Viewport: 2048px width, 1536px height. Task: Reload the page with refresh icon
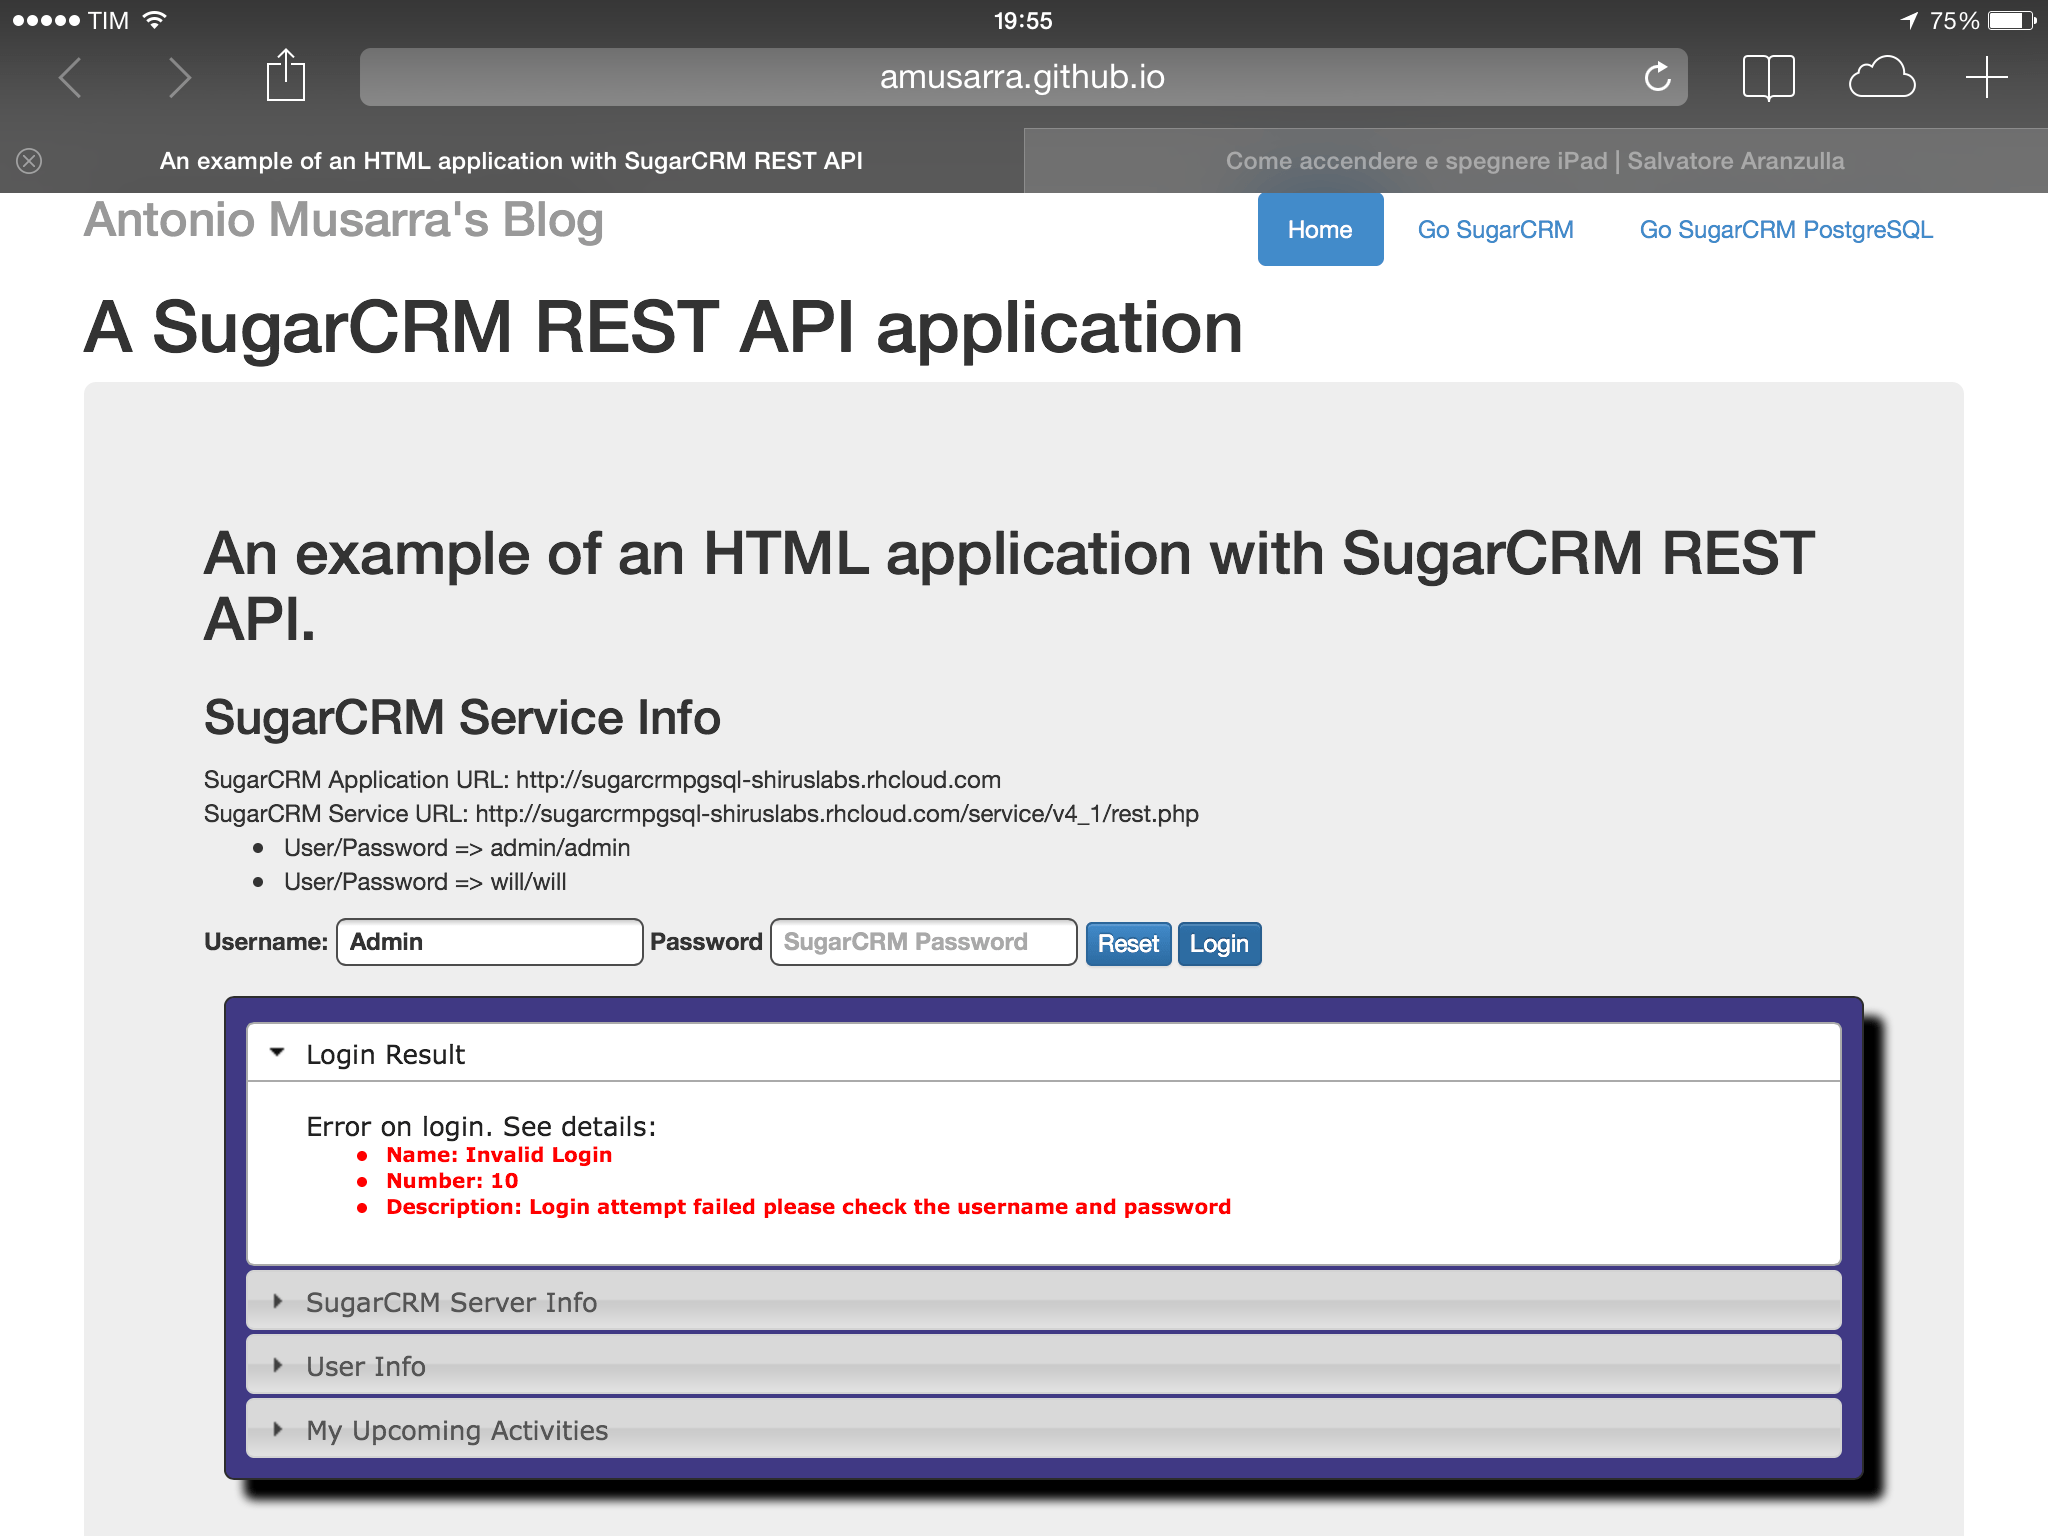1657,77
